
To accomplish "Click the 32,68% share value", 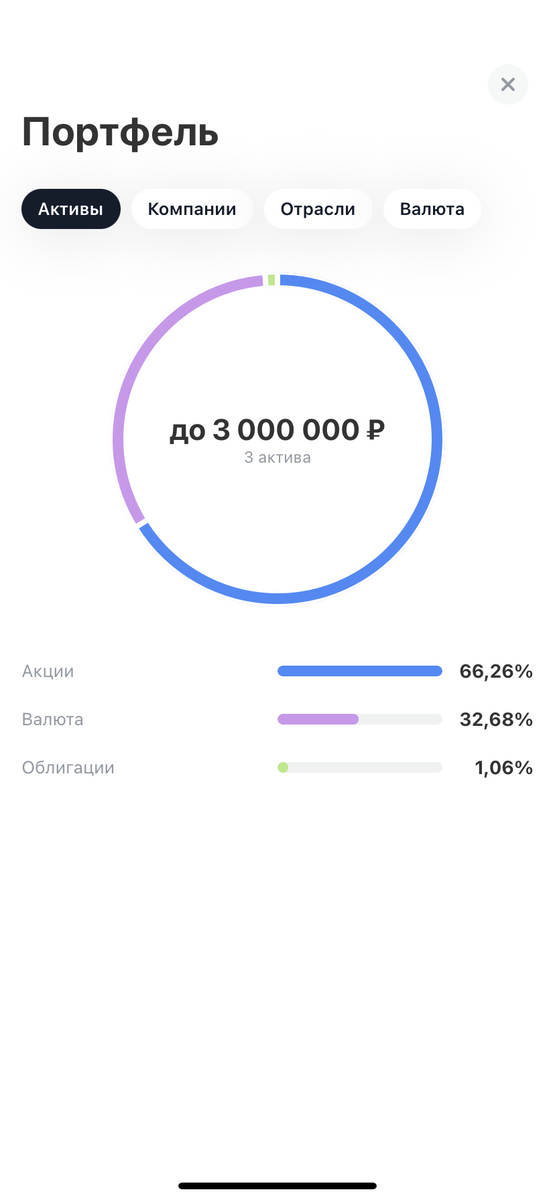I will (x=496, y=719).
